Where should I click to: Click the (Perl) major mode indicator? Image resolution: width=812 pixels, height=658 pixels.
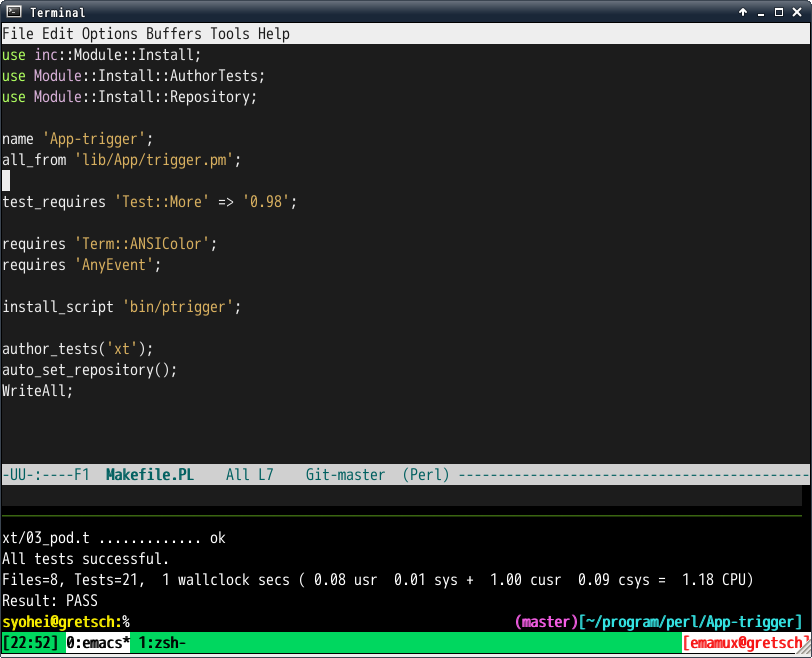(426, 474)
